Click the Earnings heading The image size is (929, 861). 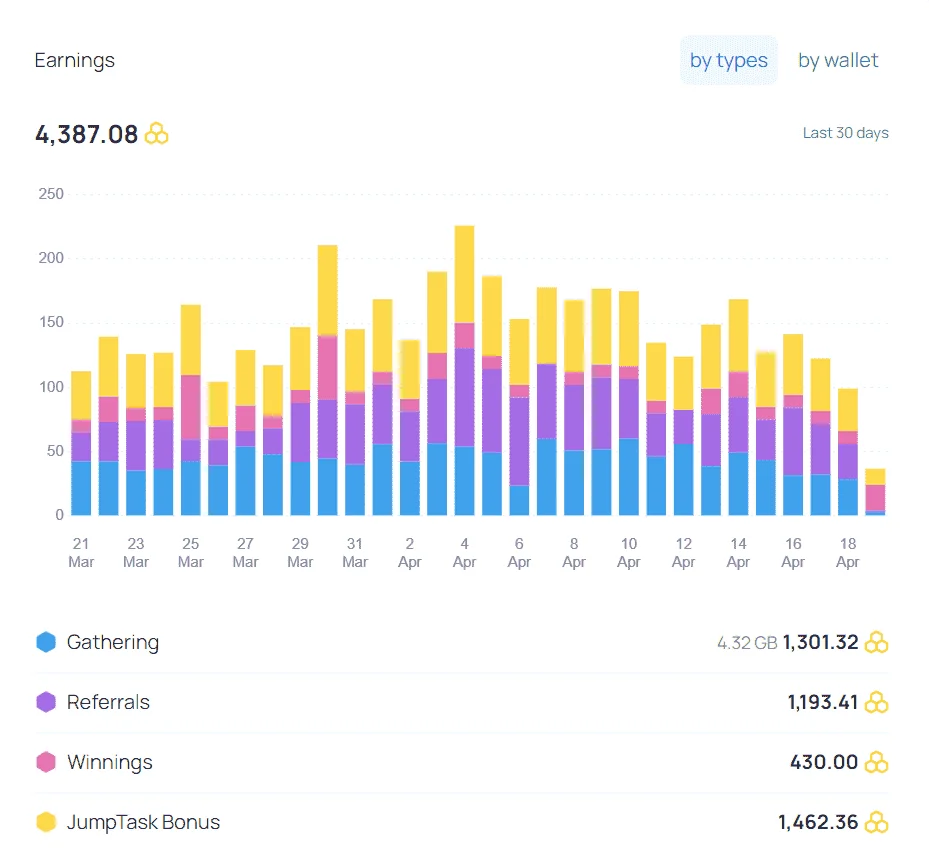[75, 60]
